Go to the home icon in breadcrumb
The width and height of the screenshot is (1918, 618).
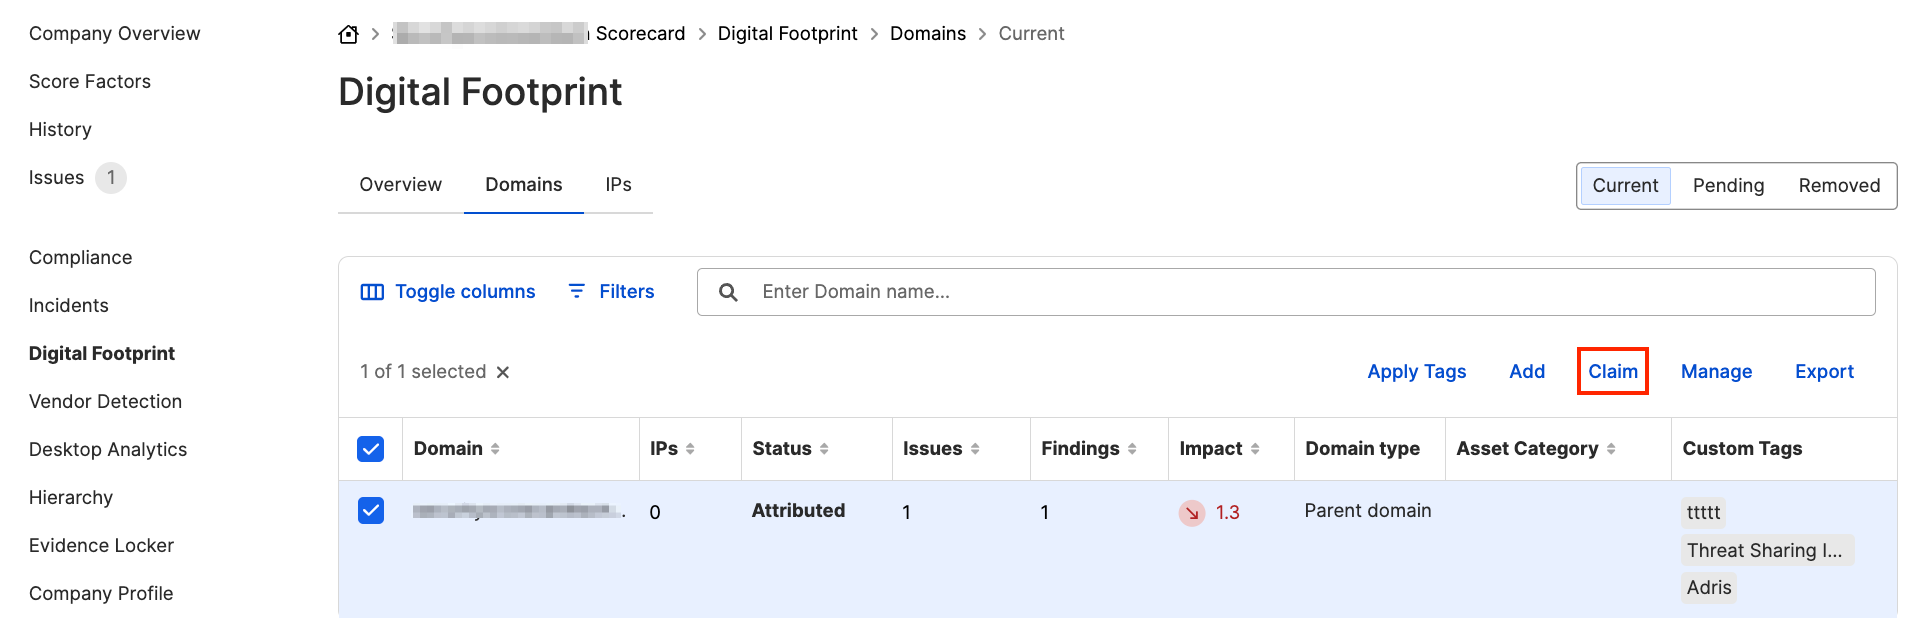pyautogui.click(x=348, y=34)
